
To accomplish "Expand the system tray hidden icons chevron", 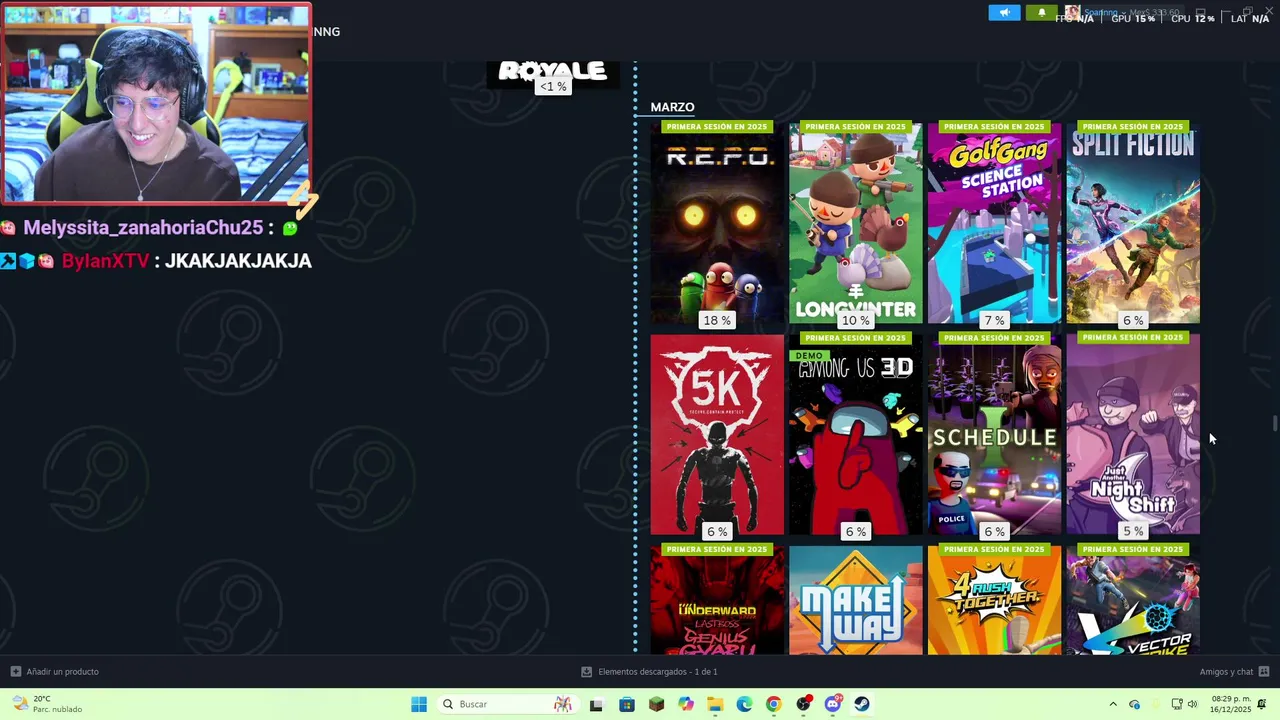I will tap(1113, 704).
